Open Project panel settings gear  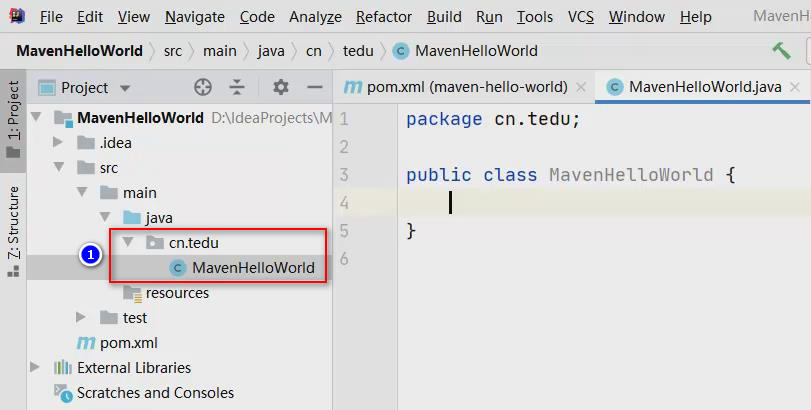pyautogui.click(x=281, y=87)
